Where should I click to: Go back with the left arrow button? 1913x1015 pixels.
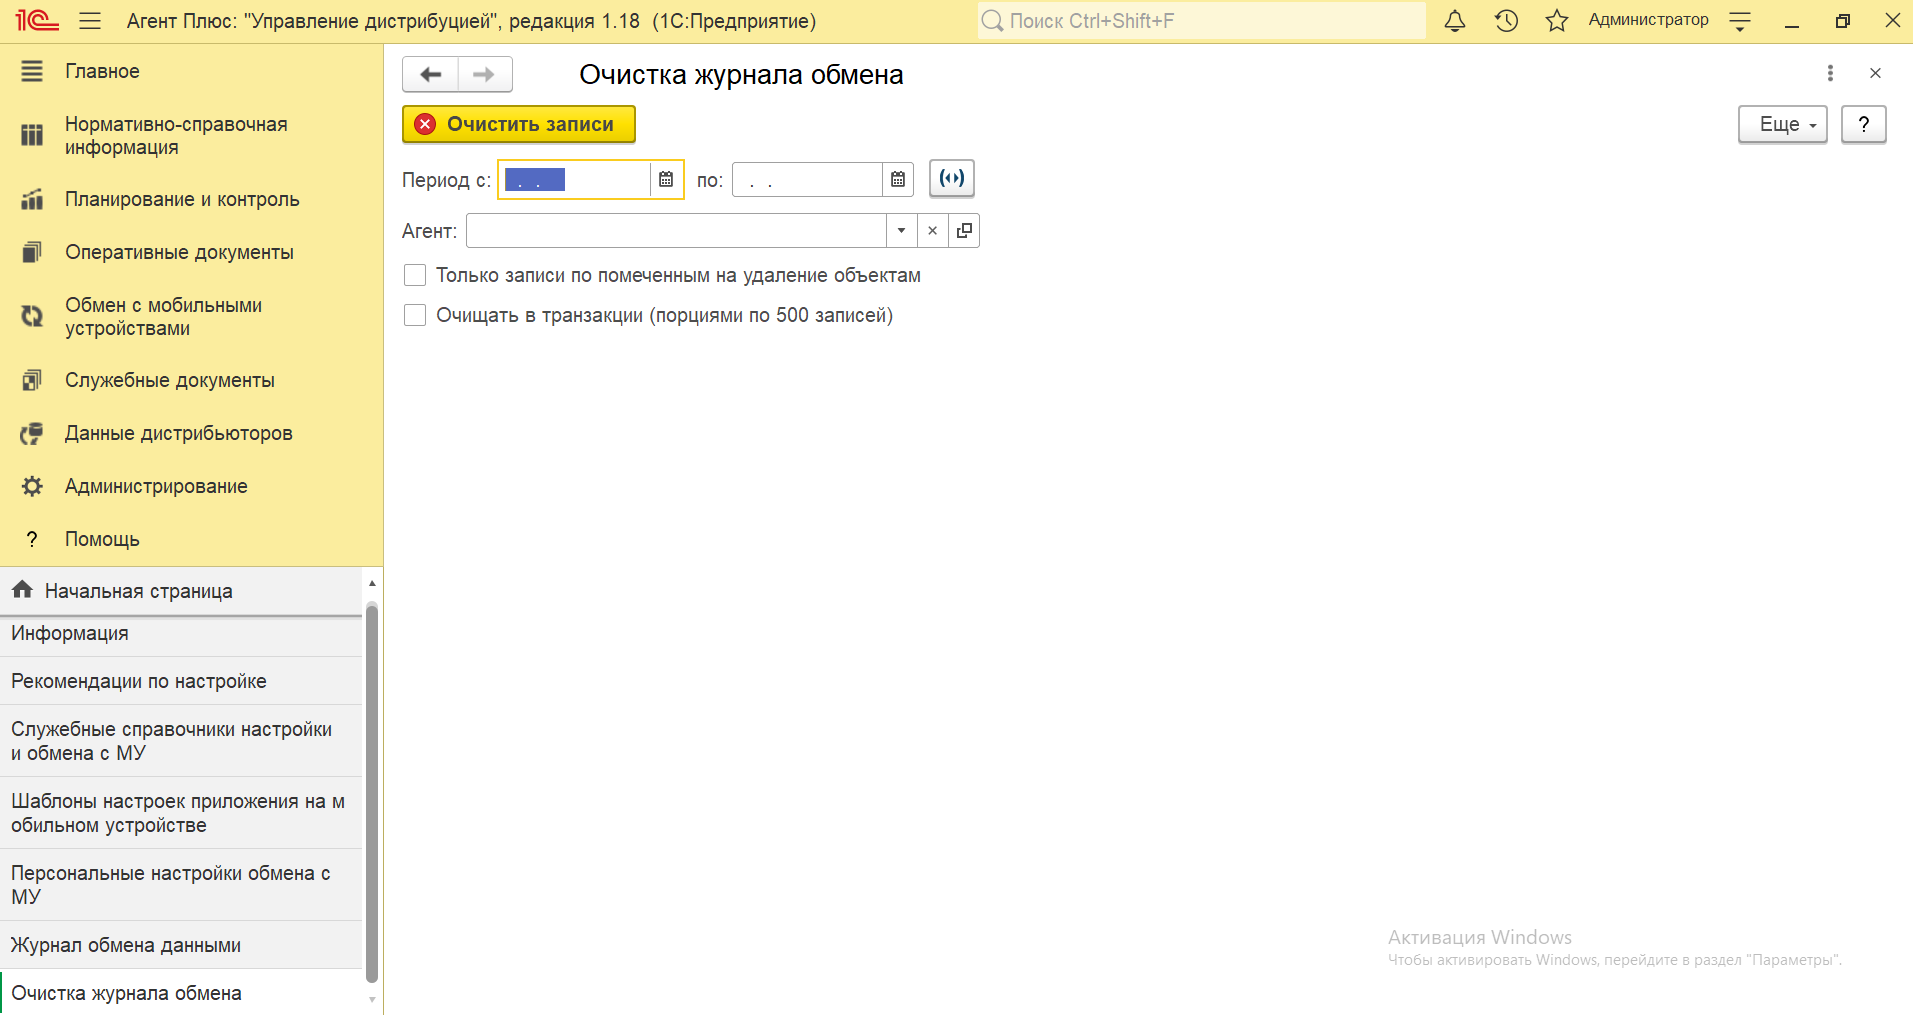coord(431,75)
